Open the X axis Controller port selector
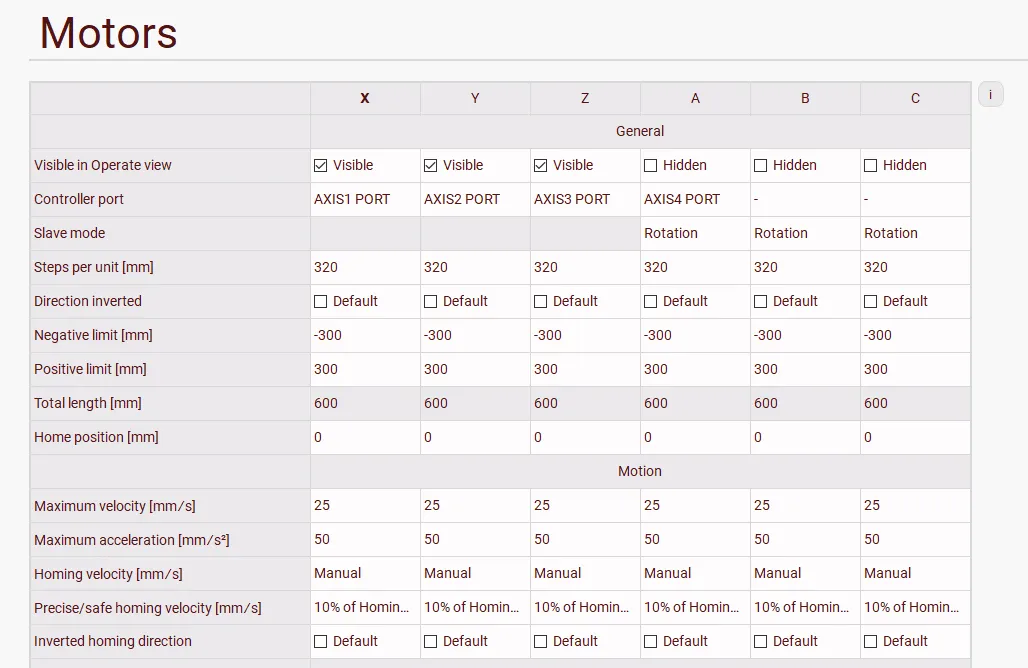 coord(366,199)
